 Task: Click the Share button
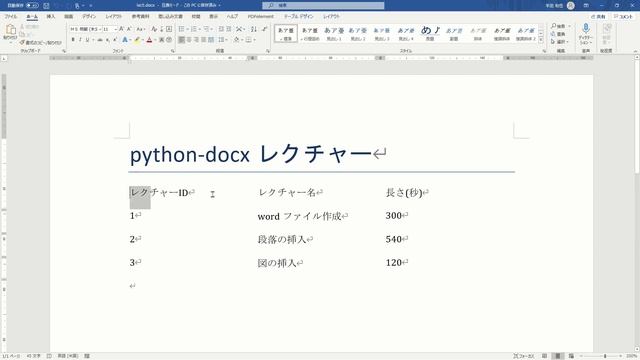click(598, 16)
